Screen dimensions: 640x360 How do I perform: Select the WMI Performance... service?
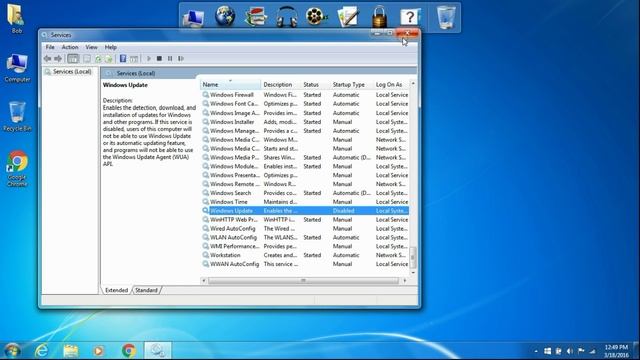click(305, 246)
